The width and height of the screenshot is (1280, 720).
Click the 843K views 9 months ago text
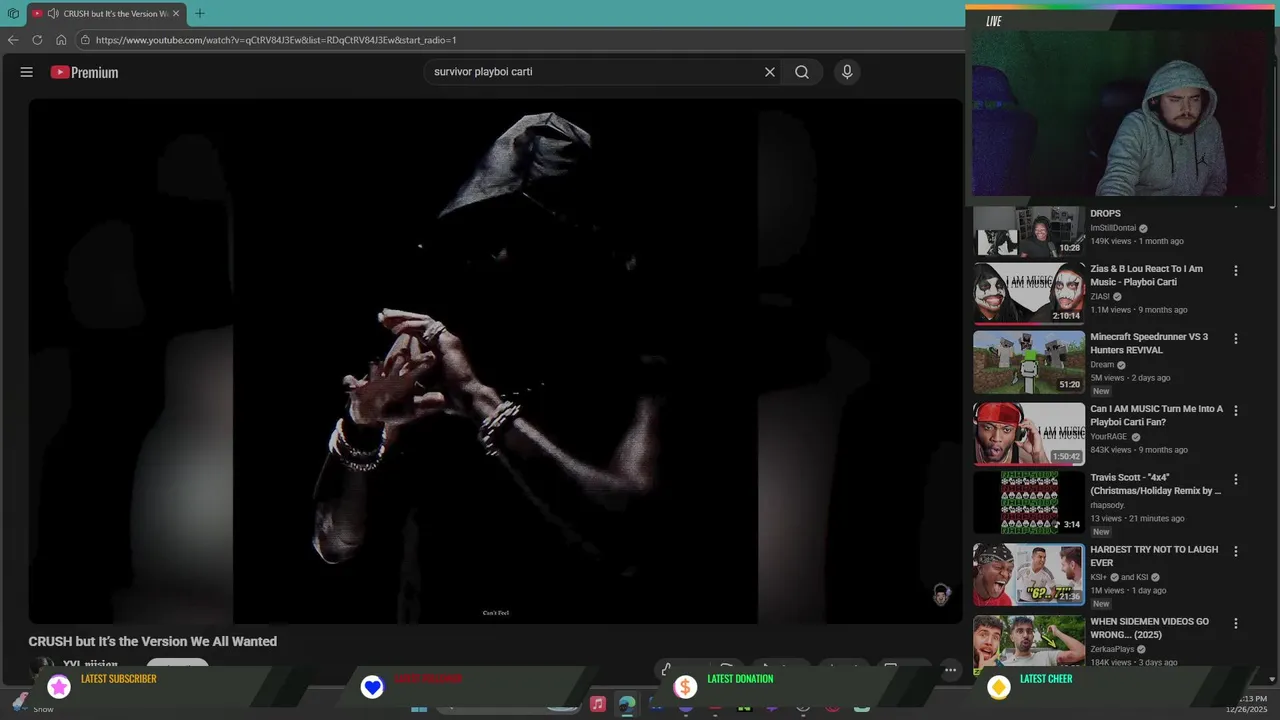(1140, 450)
